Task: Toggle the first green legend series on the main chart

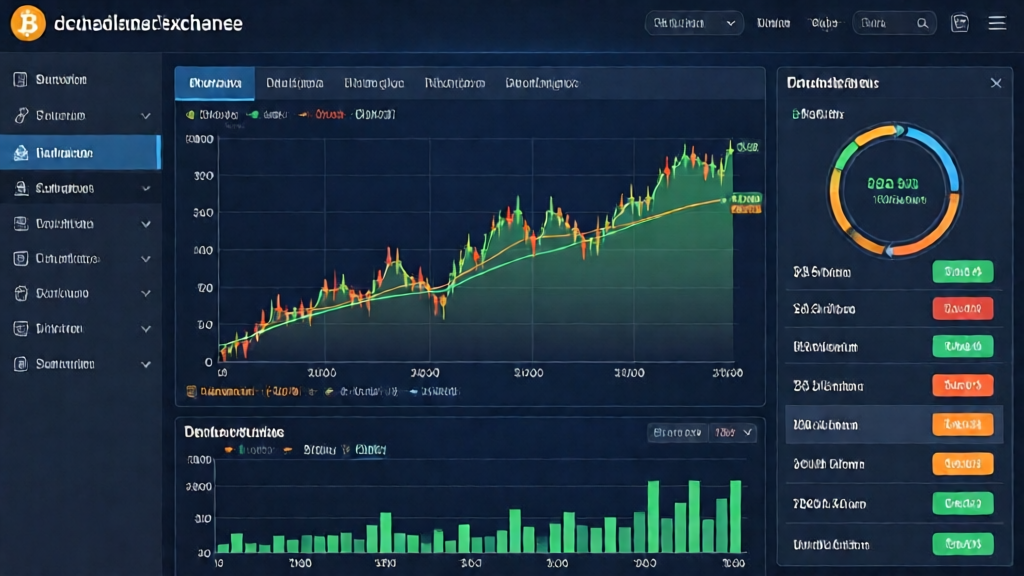Action: [x=193, y=115]
